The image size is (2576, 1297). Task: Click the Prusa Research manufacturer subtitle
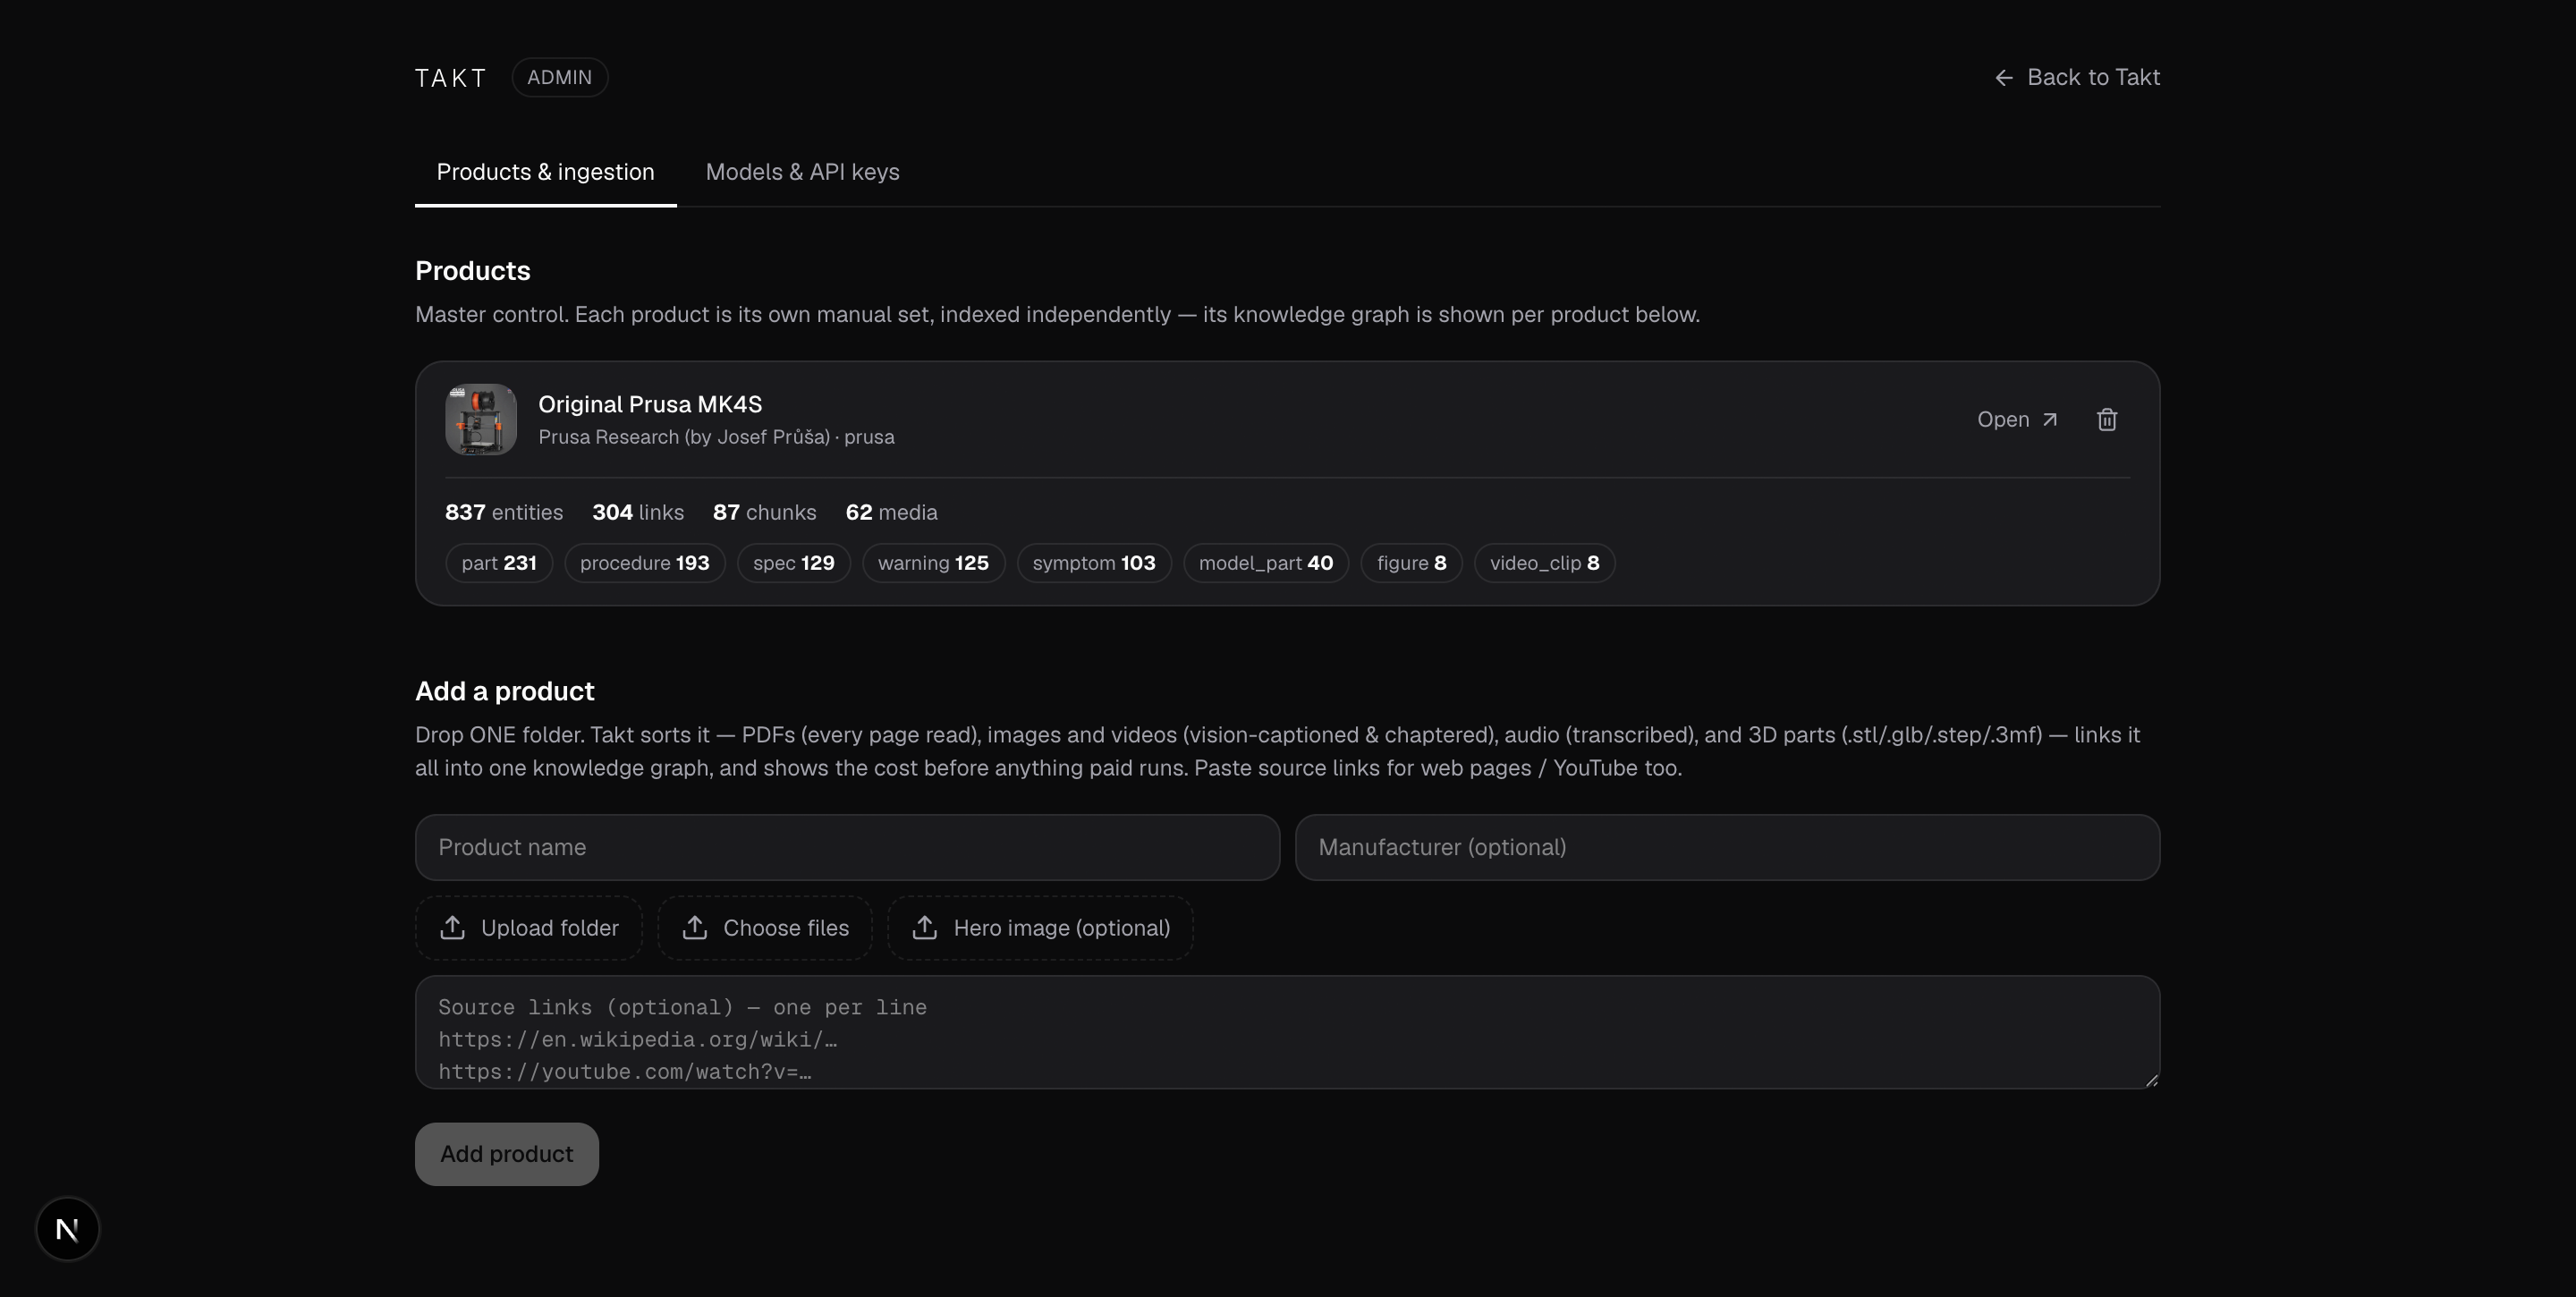716,437
